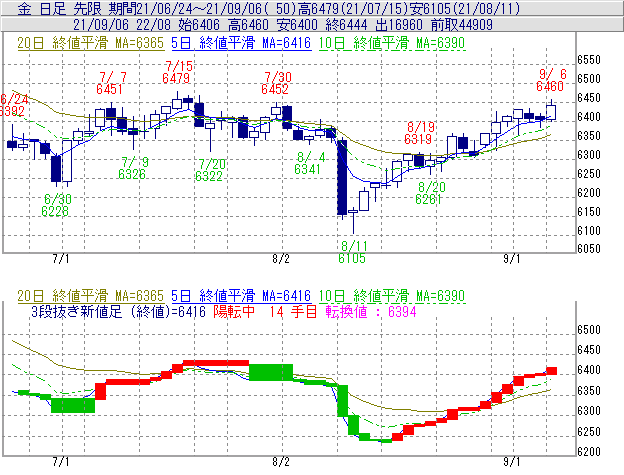Click the 20日 終値平滑 MA=6365 legend in upper chart

tap(90, 43)
